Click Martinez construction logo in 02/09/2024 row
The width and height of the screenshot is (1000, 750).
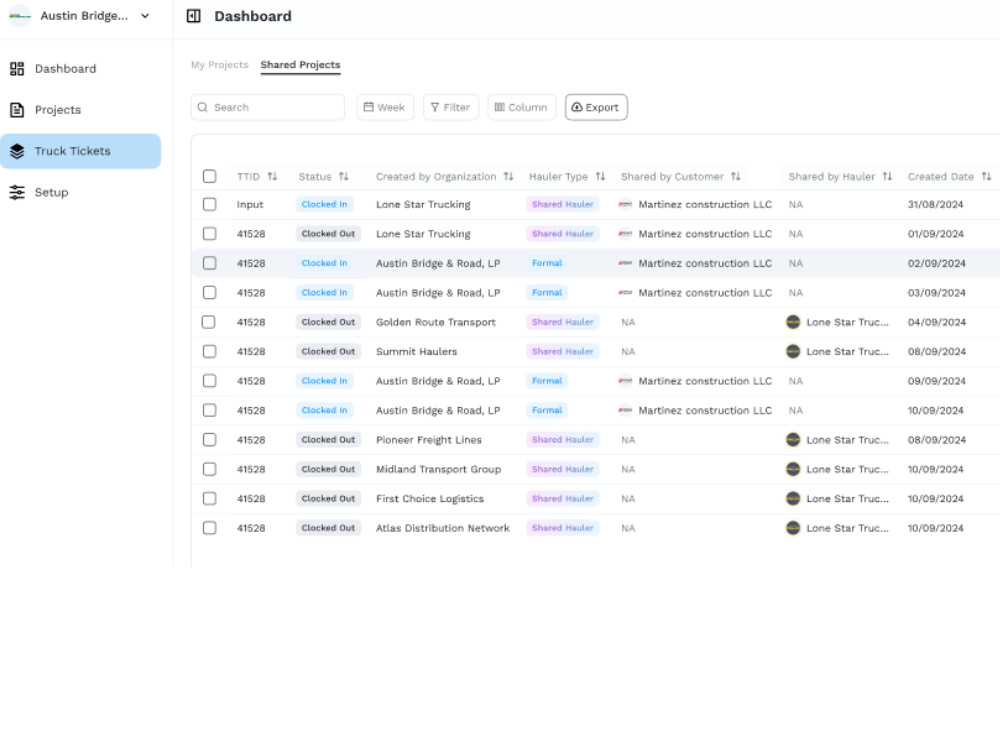click(625, 263)
